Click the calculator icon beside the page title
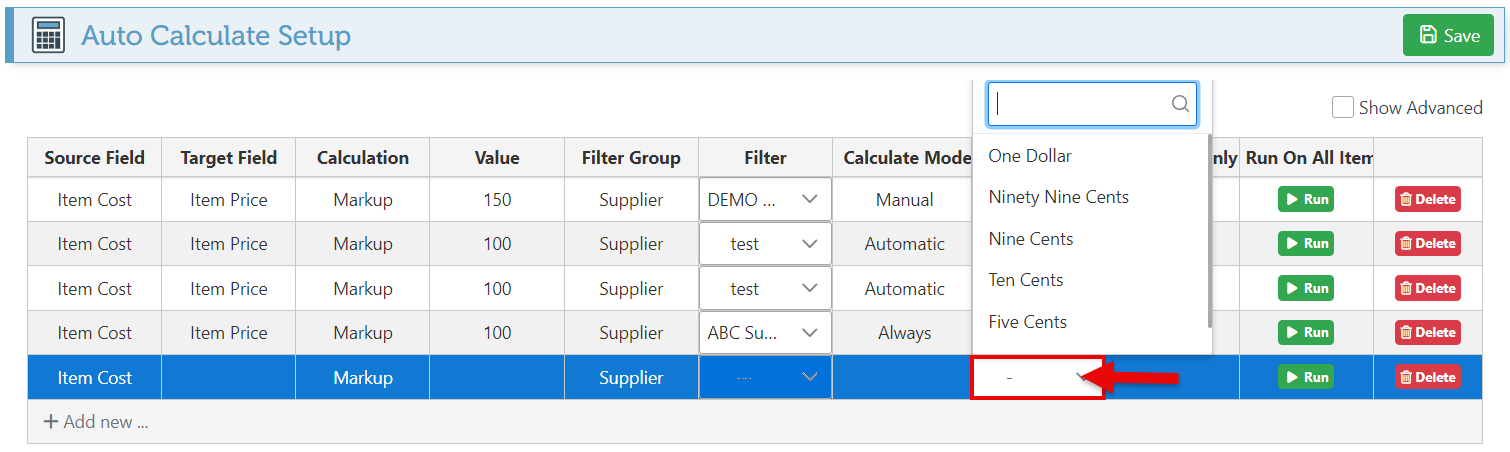 48,36
